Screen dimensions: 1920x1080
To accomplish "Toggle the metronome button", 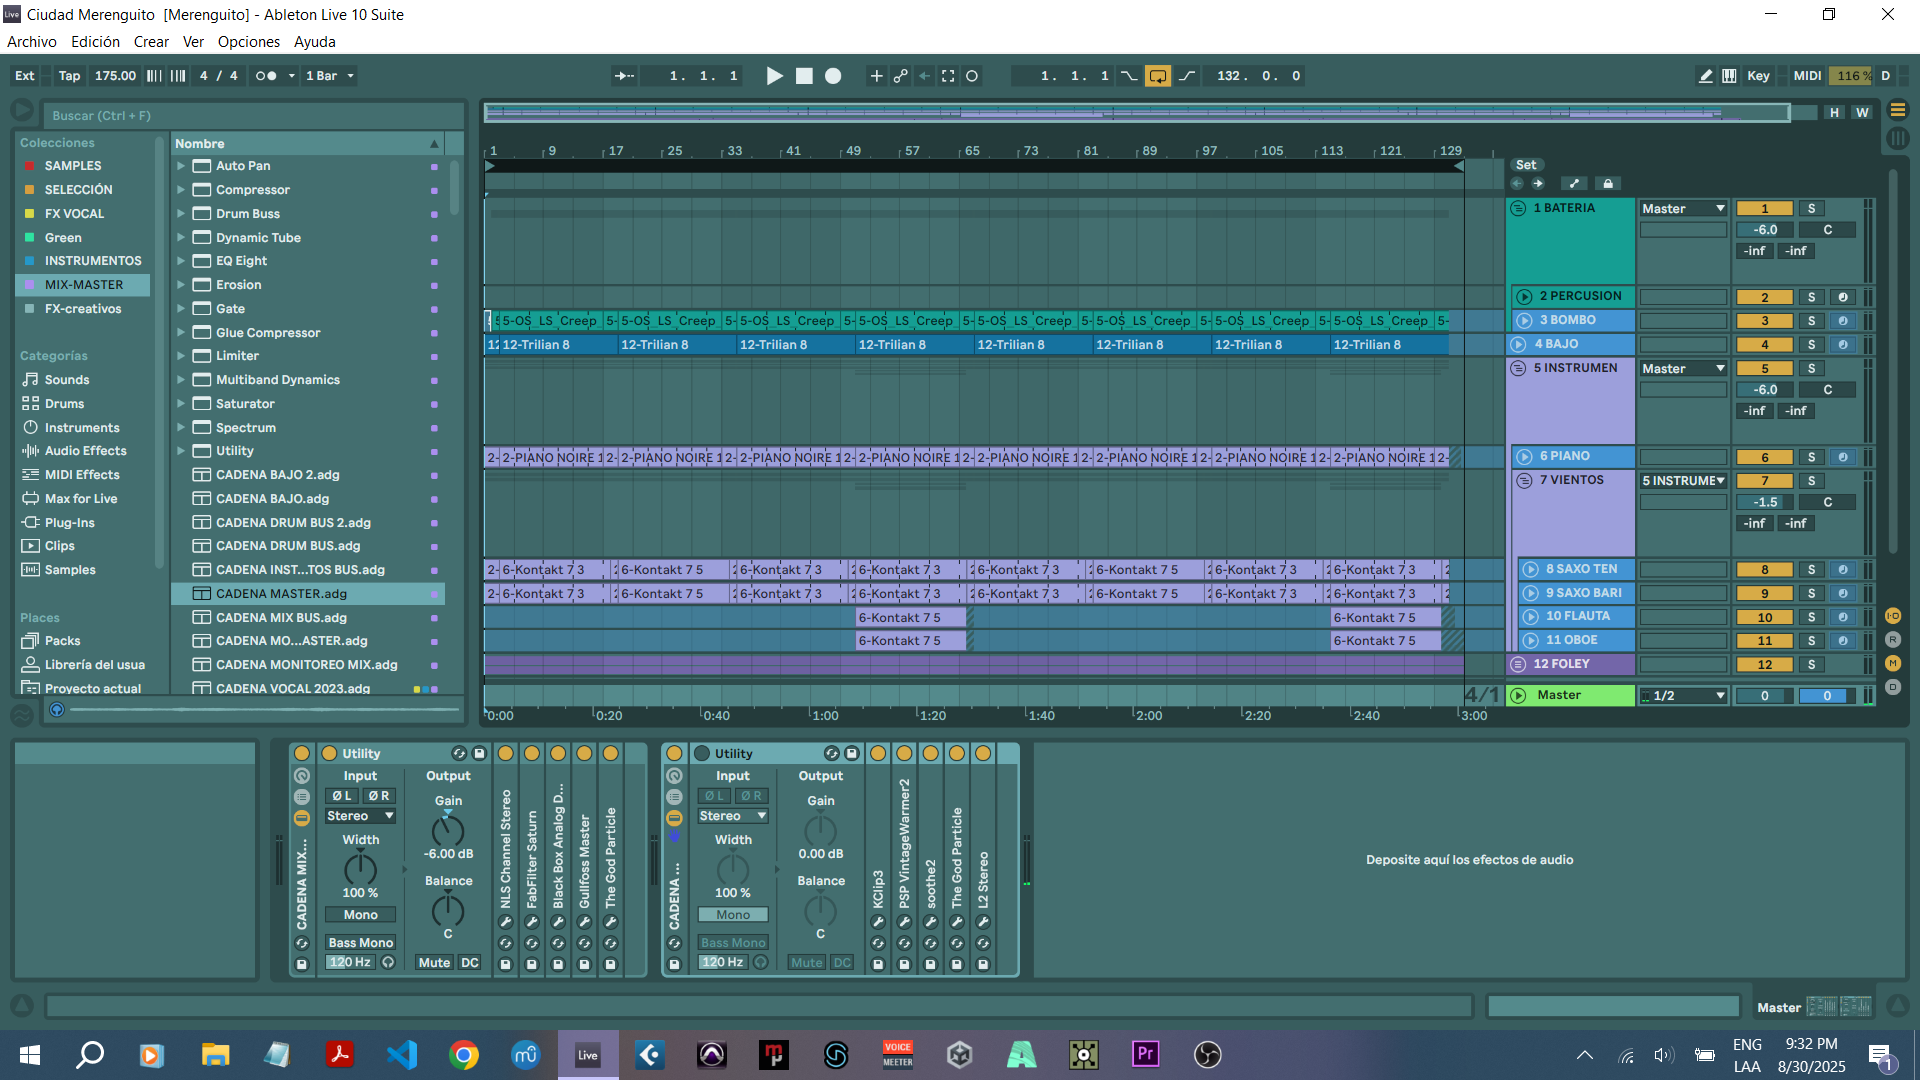I will tap(266, 76).
